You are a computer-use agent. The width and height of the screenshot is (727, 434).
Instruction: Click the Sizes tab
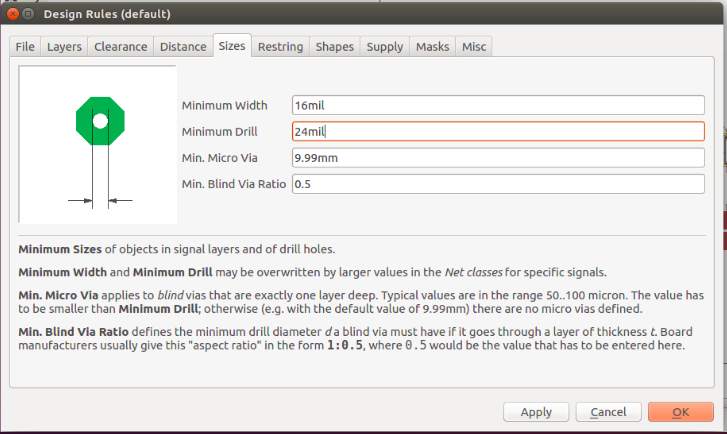[231, 46]
